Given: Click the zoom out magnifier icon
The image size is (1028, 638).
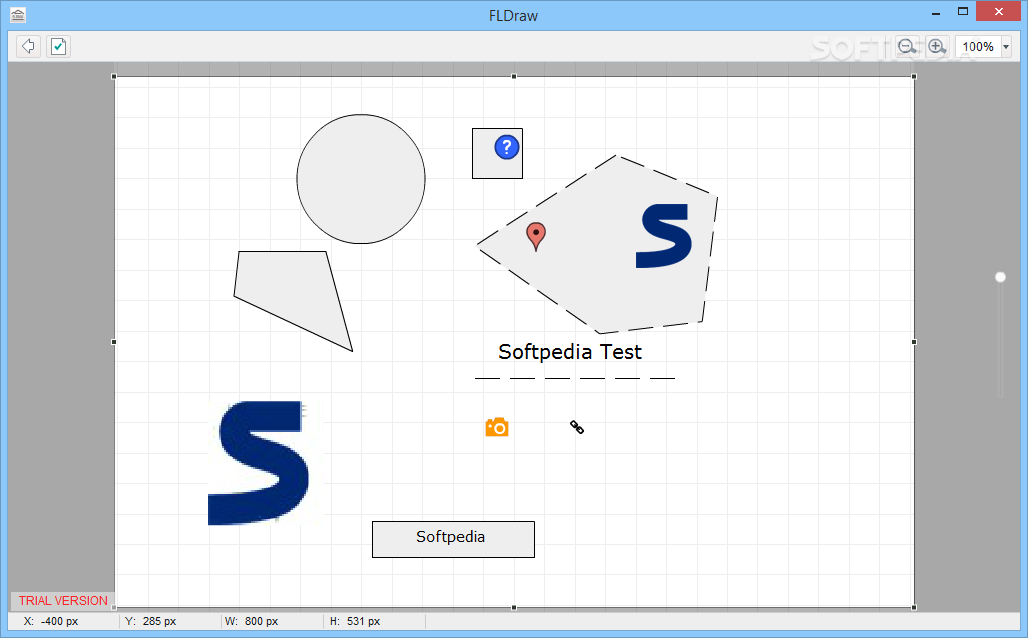Looking at the screenshot, I should click(907, 47).
